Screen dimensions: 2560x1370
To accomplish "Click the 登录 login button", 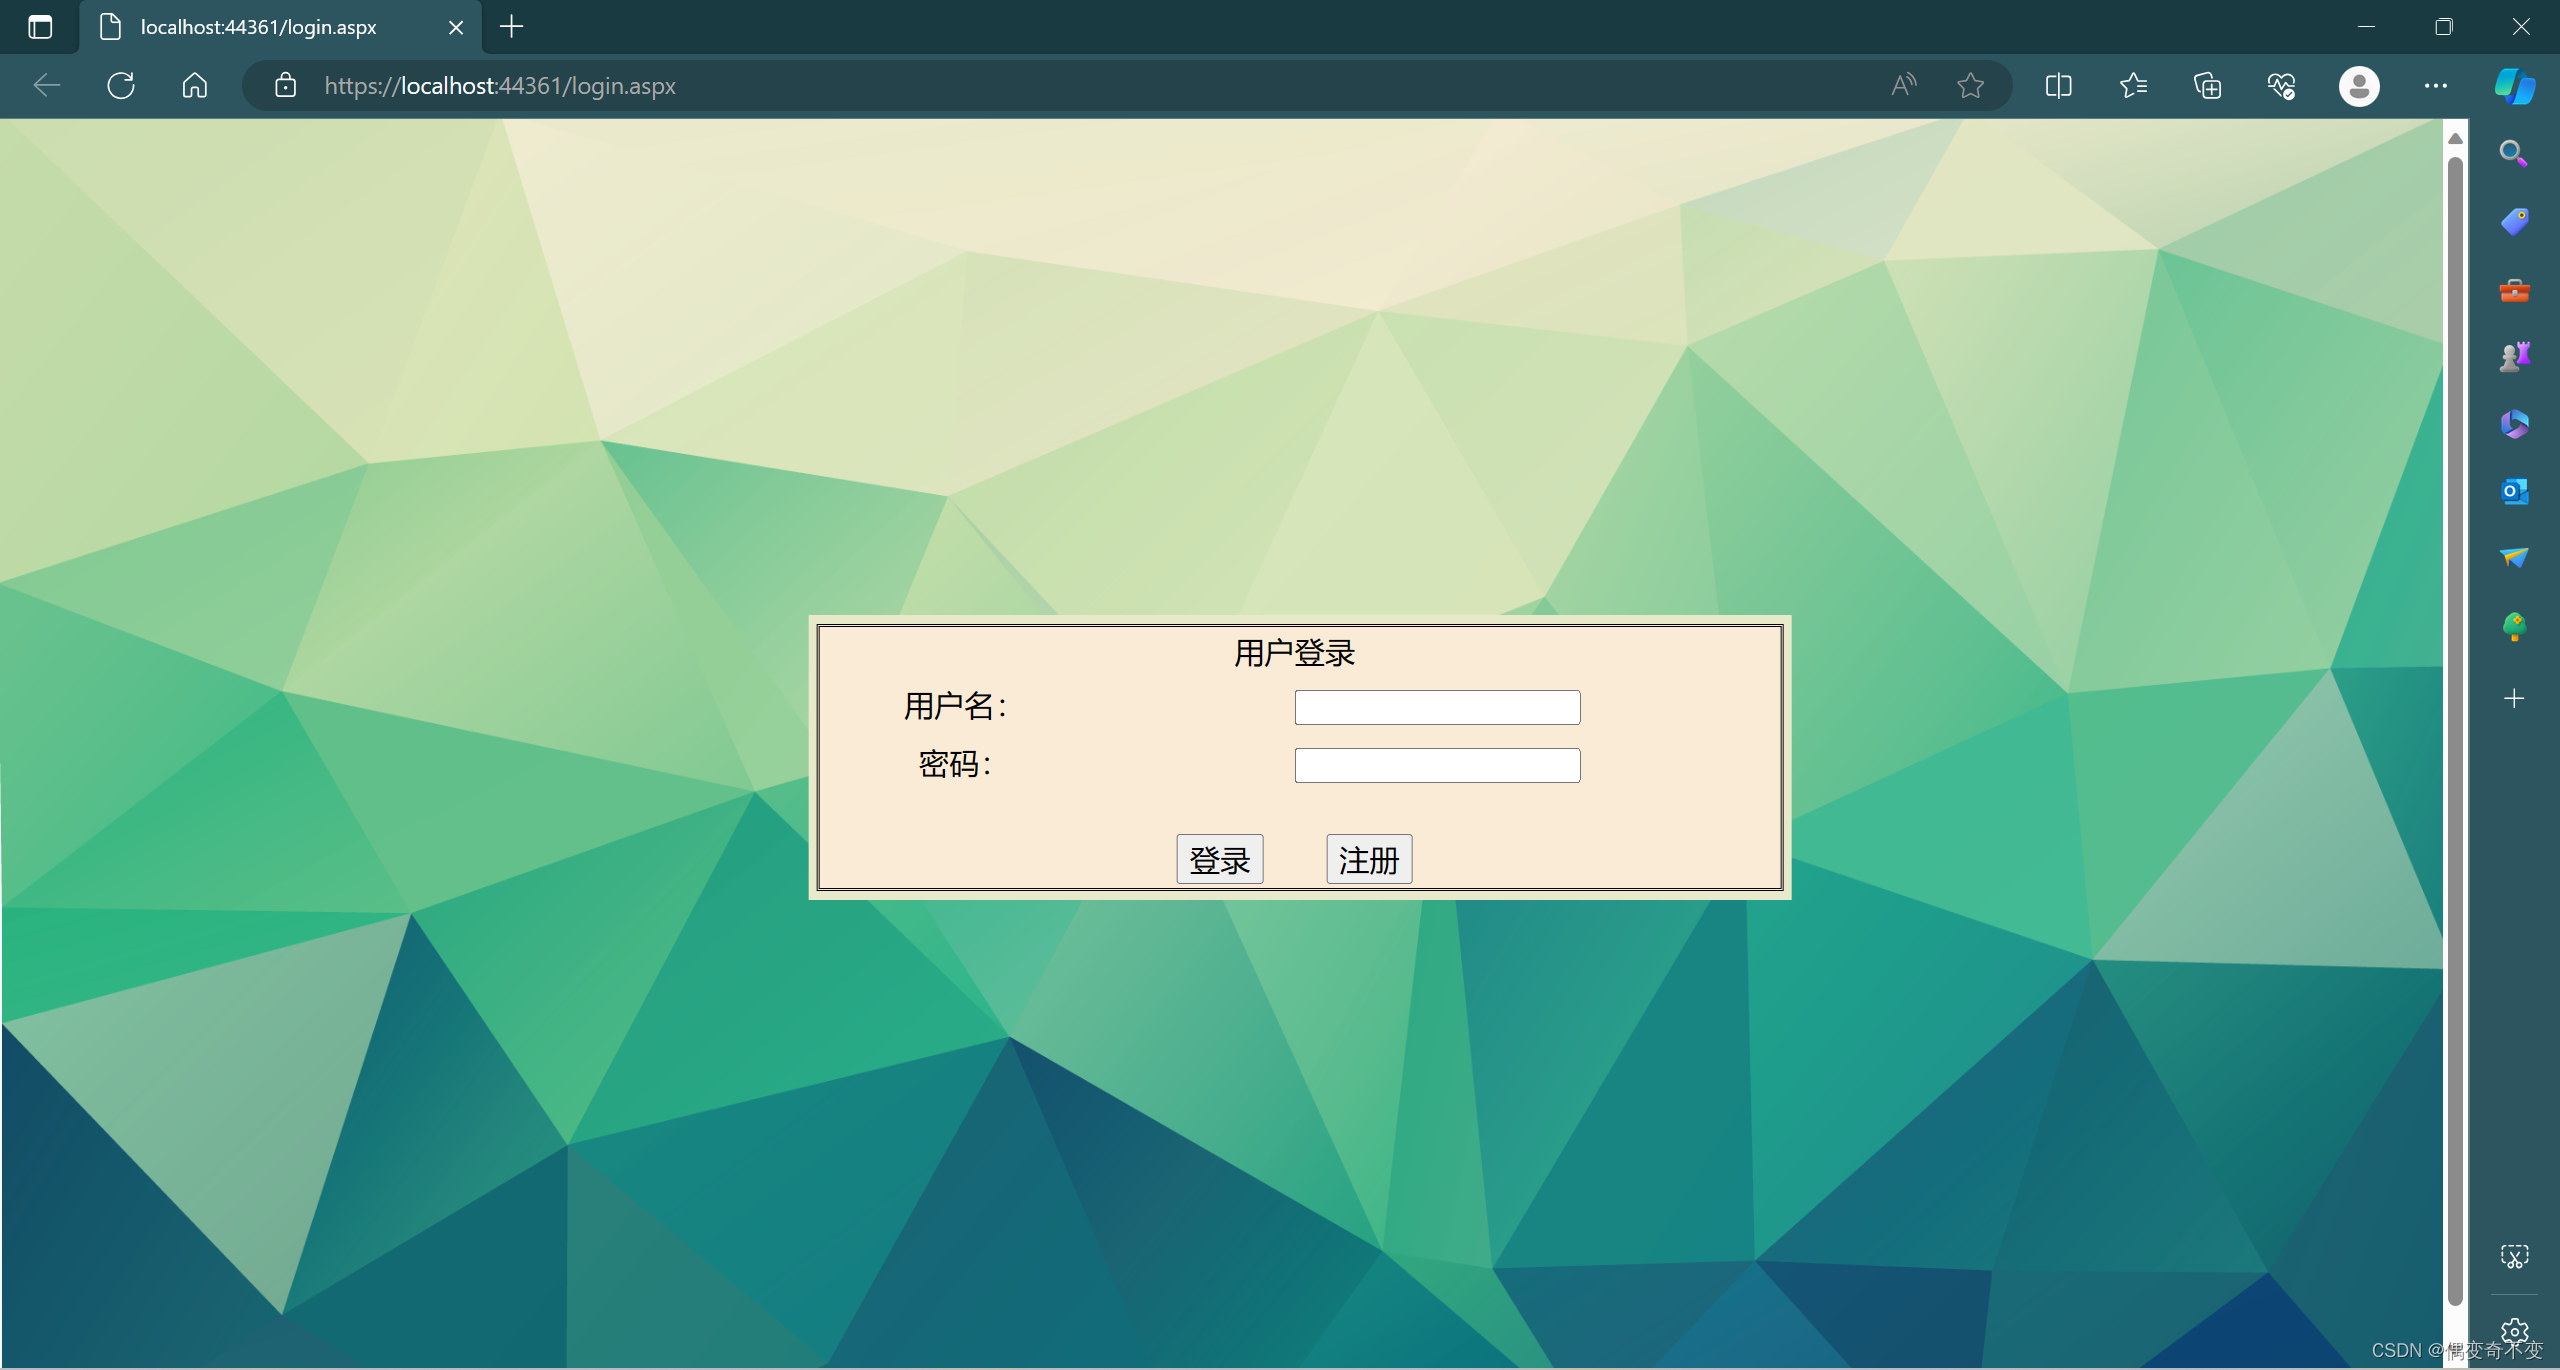I will coord(1219,858).
